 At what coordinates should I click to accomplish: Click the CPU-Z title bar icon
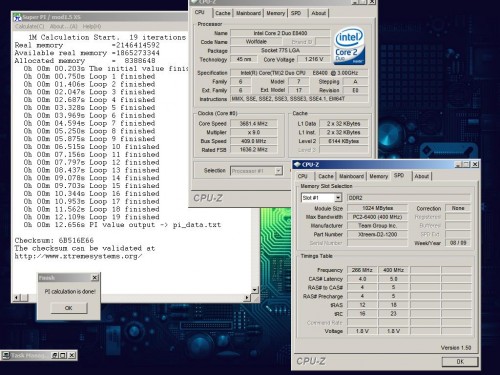(298, 164)
